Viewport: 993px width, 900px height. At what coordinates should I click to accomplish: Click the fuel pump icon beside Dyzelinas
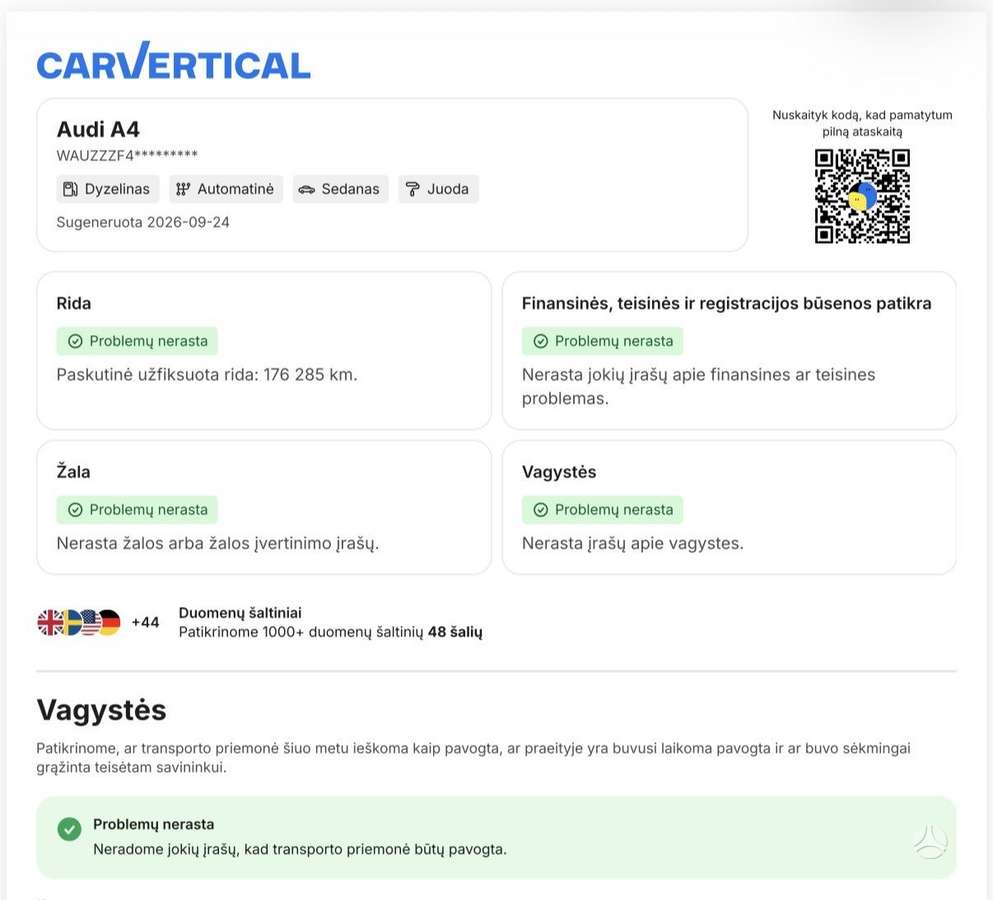click(x=70, y=189)
